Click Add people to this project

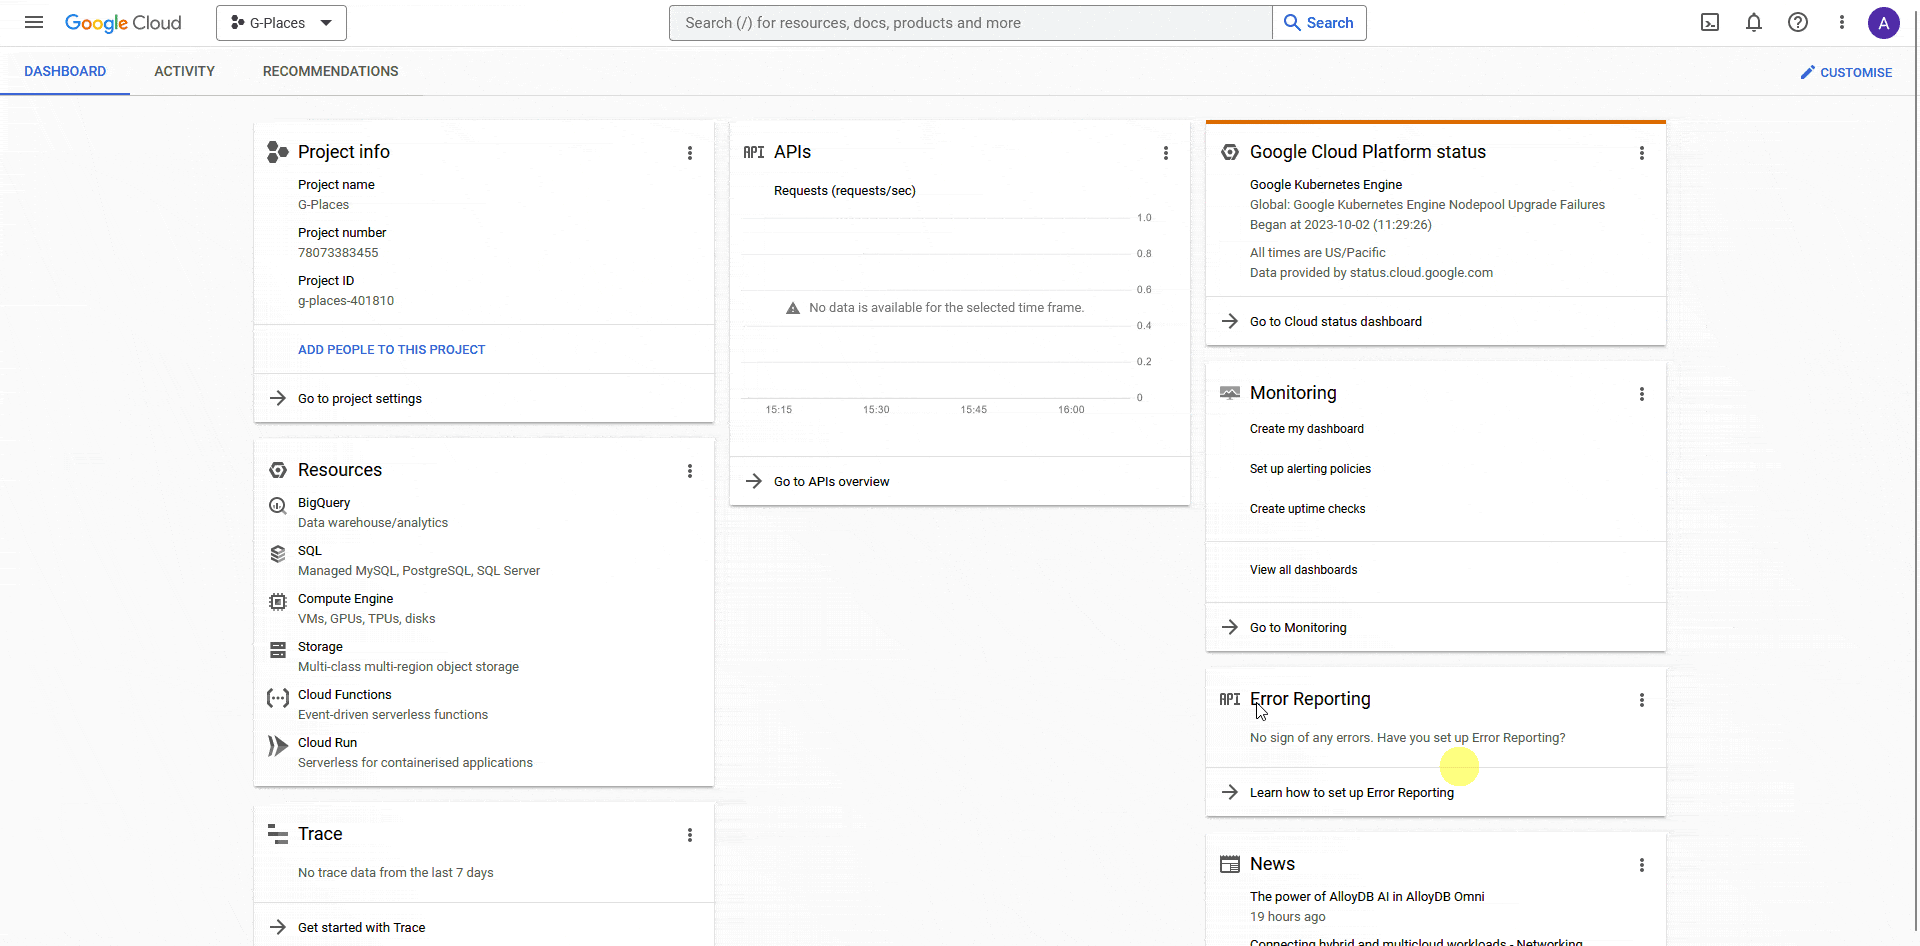coord(391,350)
